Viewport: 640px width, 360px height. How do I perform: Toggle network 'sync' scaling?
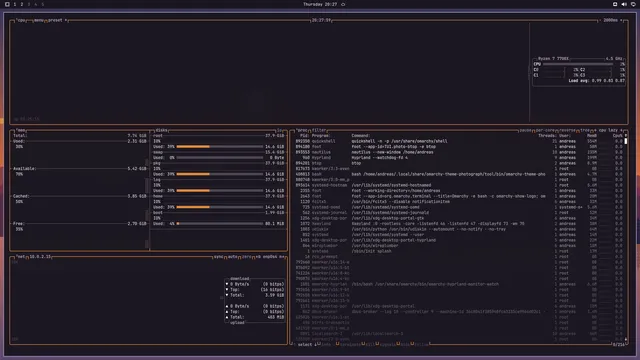219,257
